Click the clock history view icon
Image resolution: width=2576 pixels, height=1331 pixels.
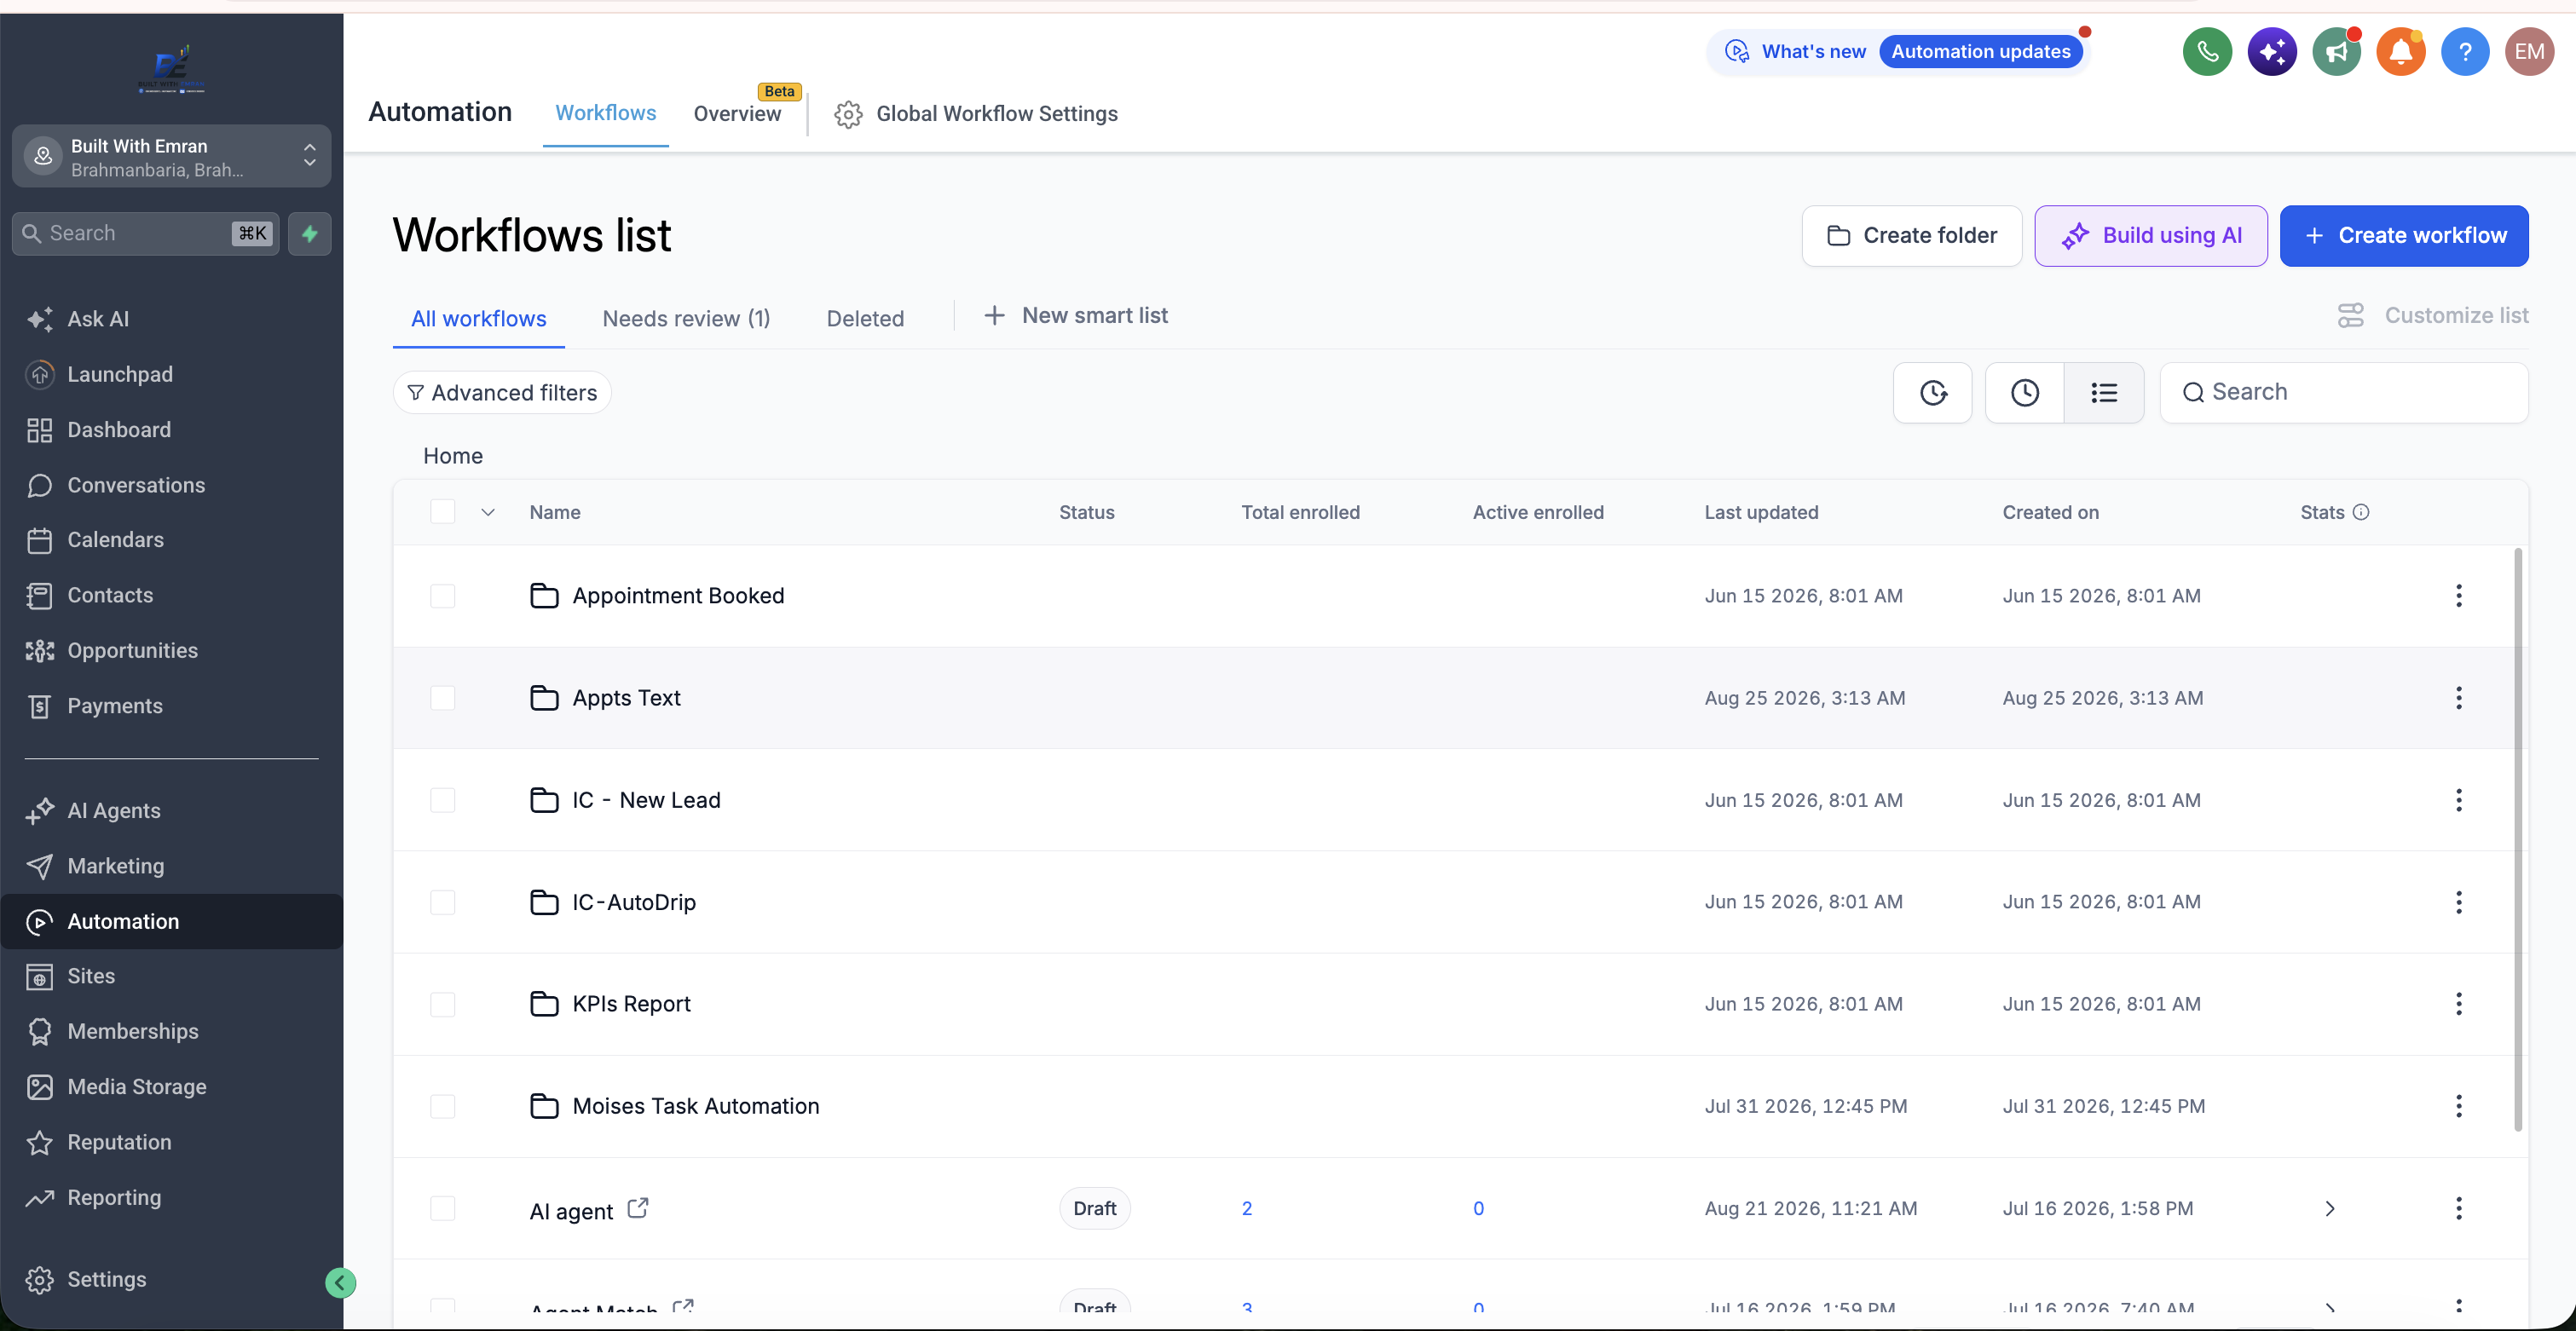click(2025, 392)
